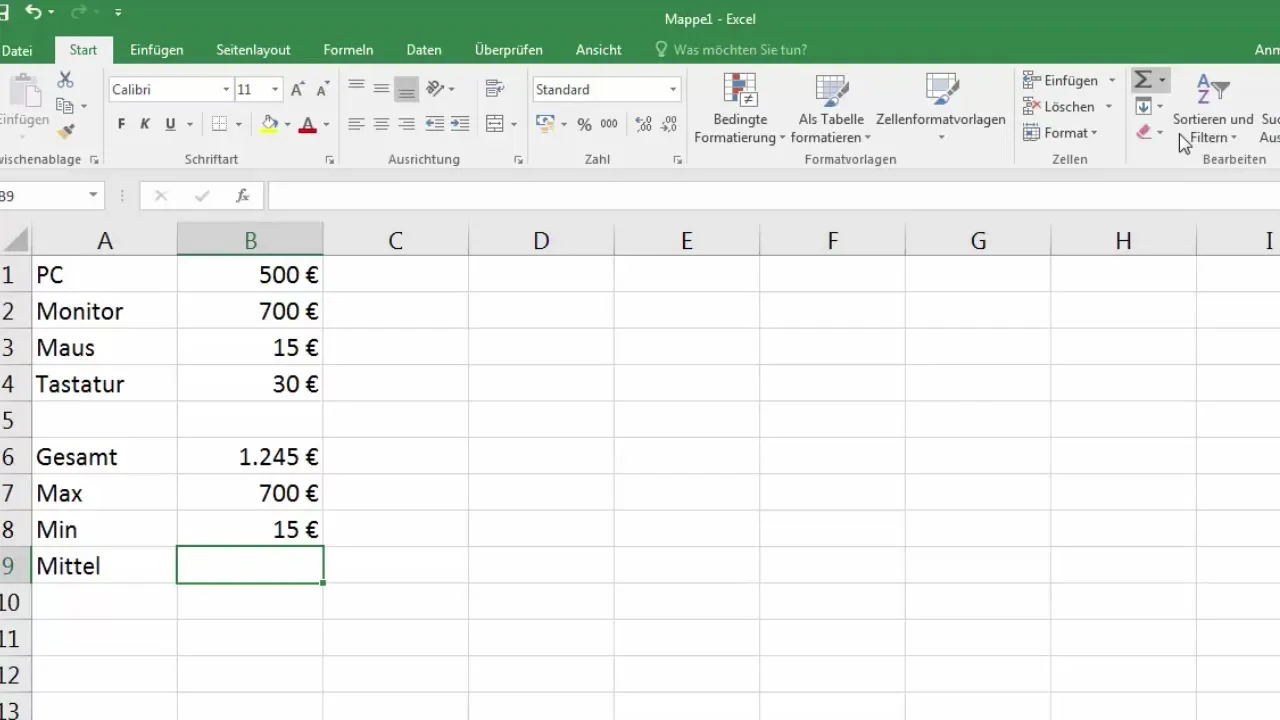The image size is (1280, 720).
Task: Open Zahl dialog launcher
Action: point(677,160)
